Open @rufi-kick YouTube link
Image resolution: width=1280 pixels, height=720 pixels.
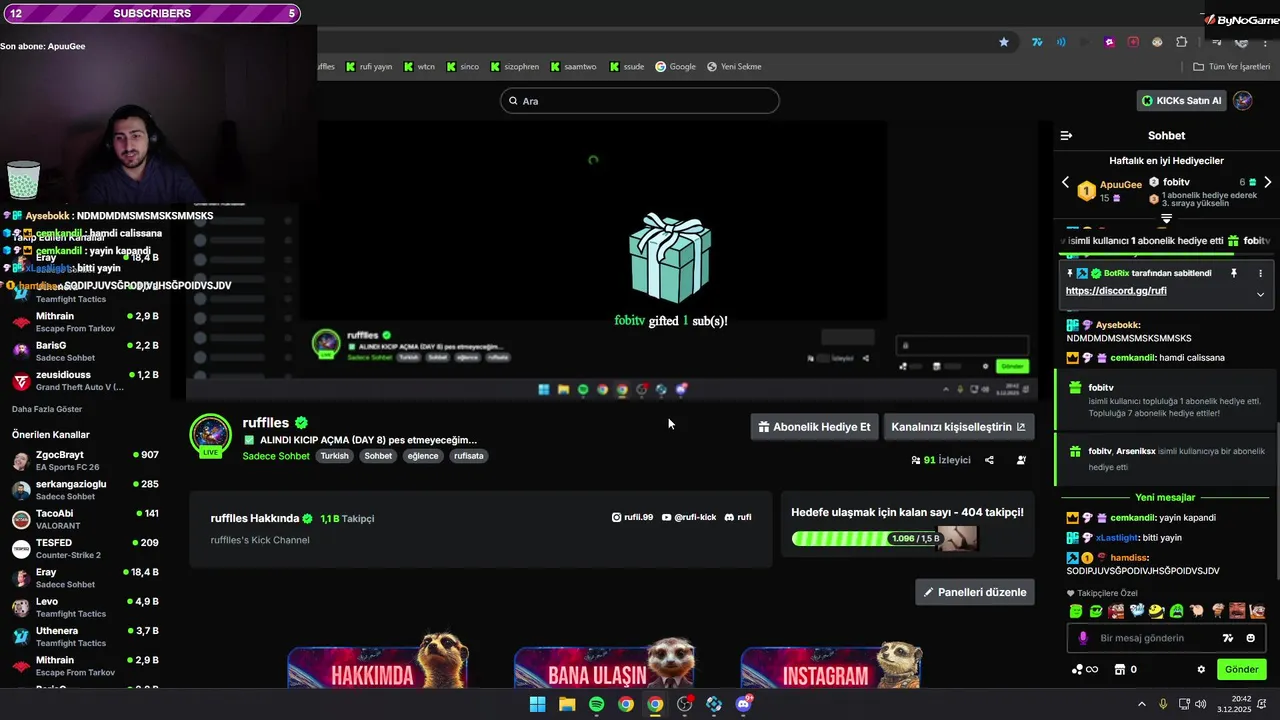[x=689, y=517]
